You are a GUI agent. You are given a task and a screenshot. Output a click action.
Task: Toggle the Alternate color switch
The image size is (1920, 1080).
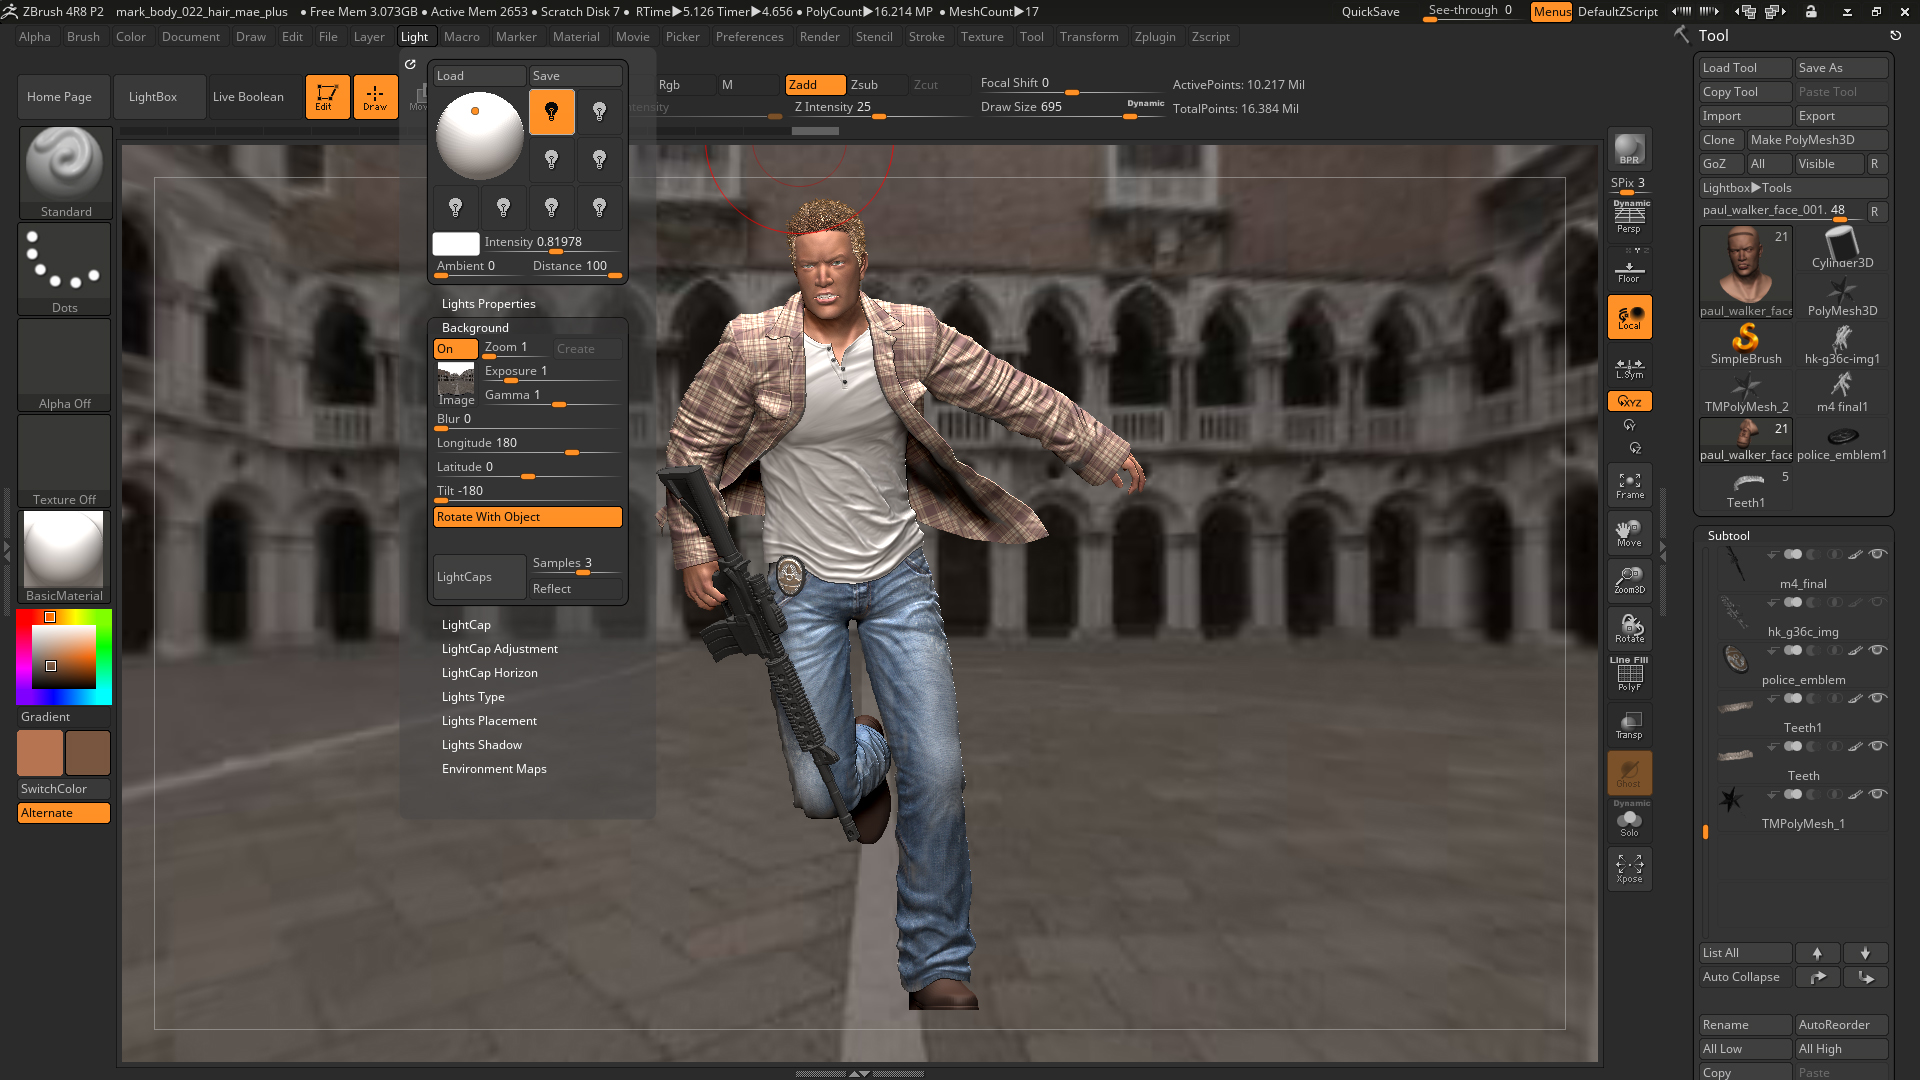point(64,813)
